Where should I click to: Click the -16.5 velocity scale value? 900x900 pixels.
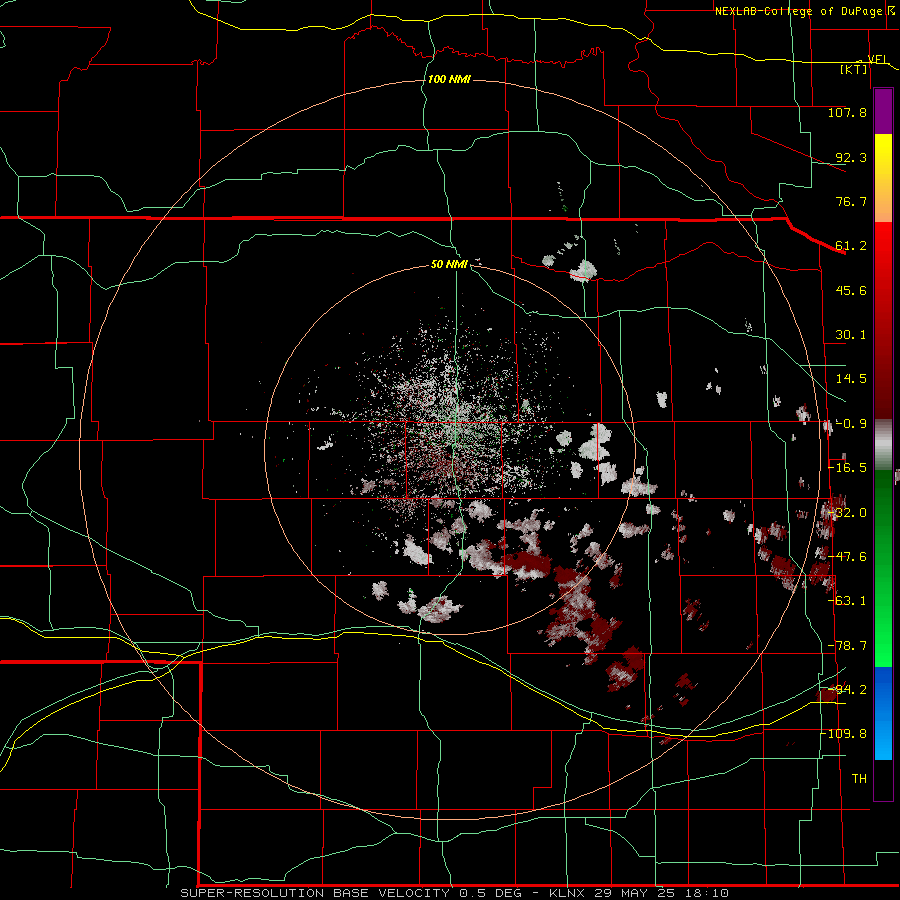(847, 468)
